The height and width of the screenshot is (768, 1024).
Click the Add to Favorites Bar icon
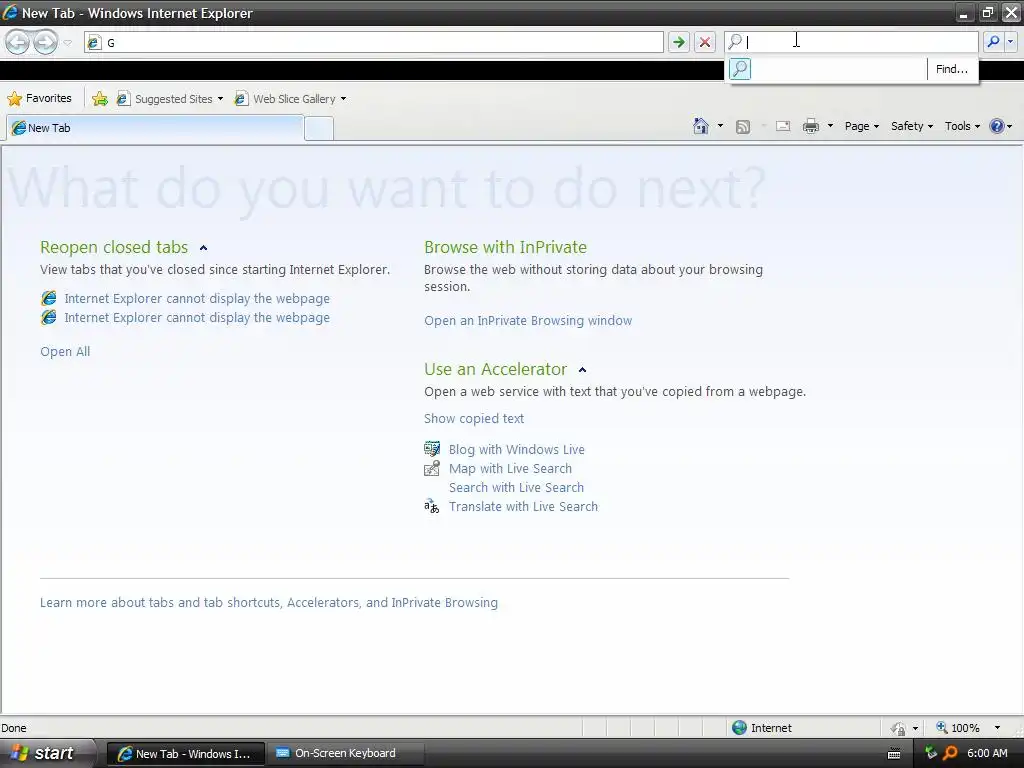tap(100, 99)
